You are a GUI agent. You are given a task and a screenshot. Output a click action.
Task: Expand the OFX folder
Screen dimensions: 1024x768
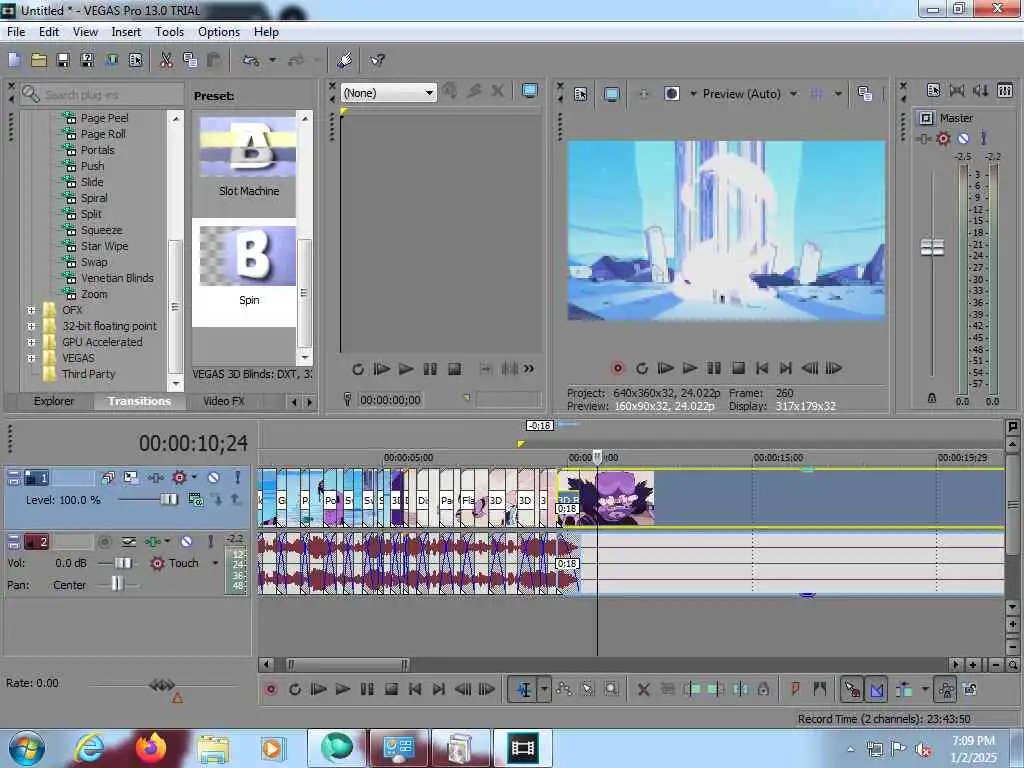pyautogui.click(x=31, y=310)
